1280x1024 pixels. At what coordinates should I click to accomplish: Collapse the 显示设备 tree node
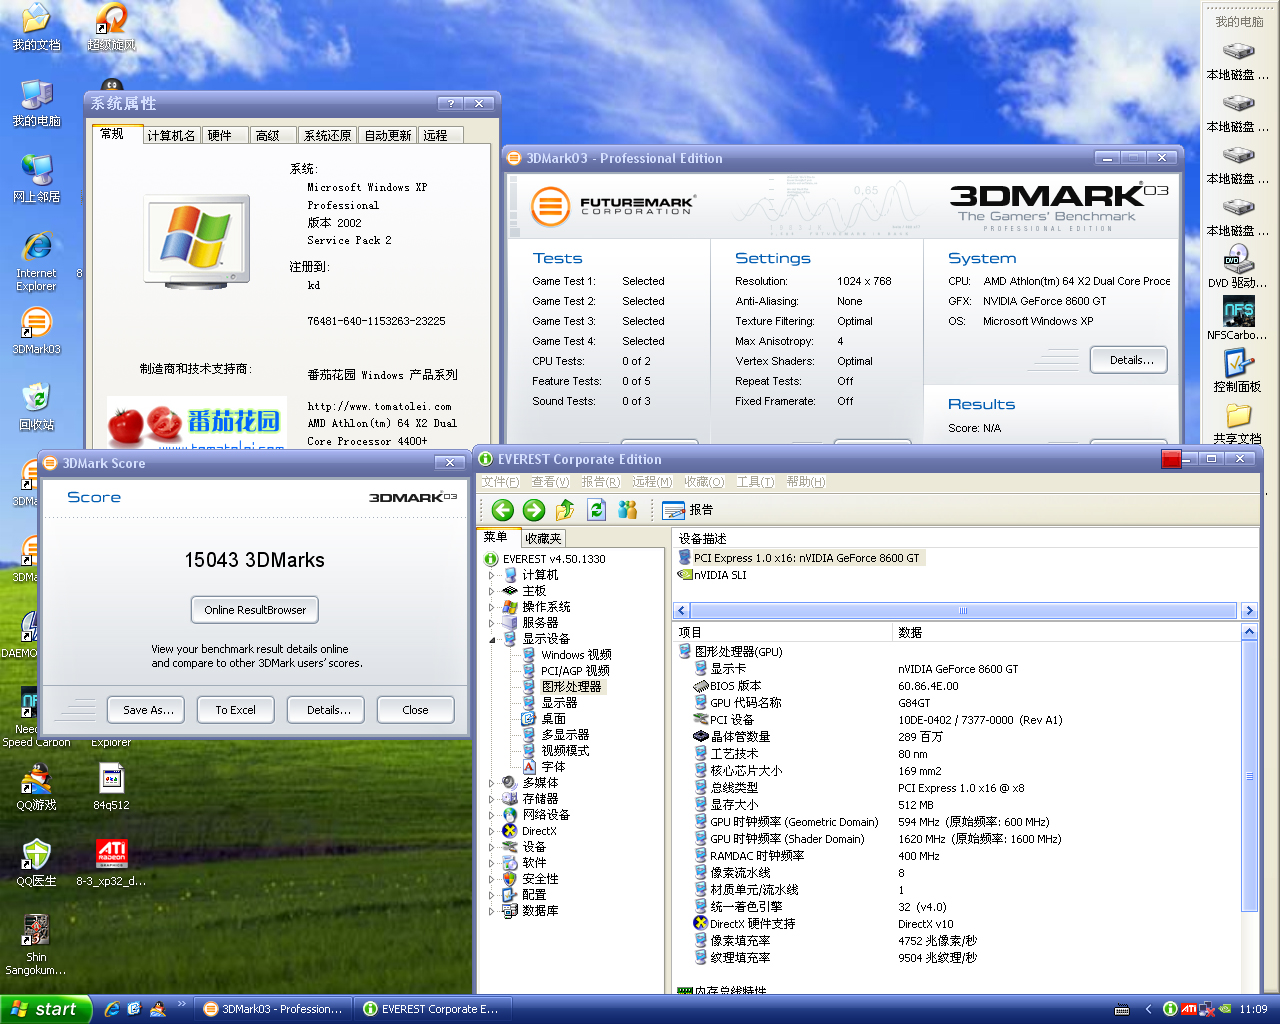click(491, 639)
